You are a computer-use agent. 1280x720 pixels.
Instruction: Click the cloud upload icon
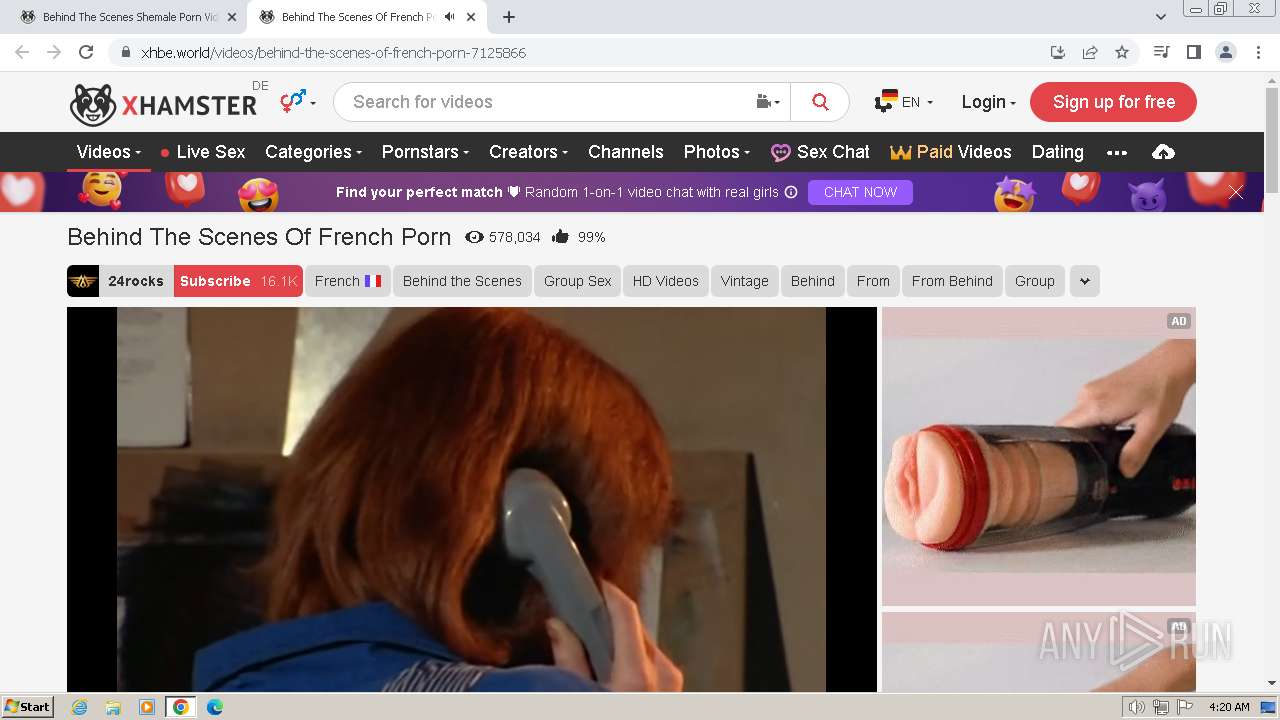1163,152
